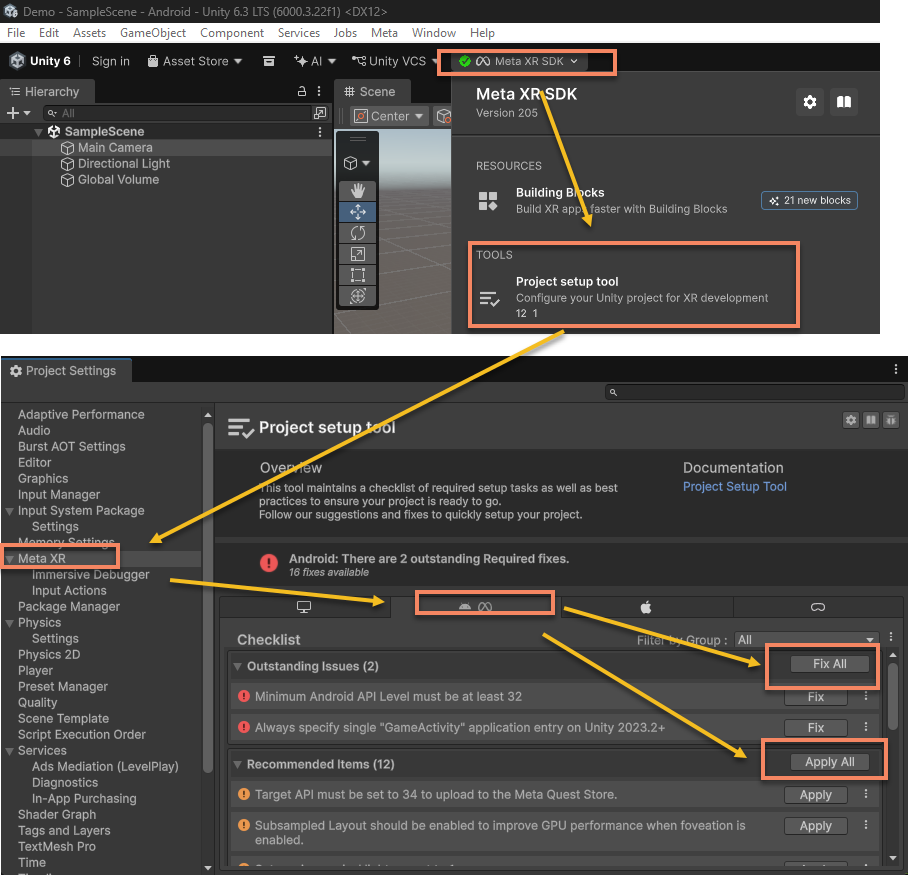908x875 pixels.
Task: Open the Filter by Group dropdown
Action: [806, 640]
